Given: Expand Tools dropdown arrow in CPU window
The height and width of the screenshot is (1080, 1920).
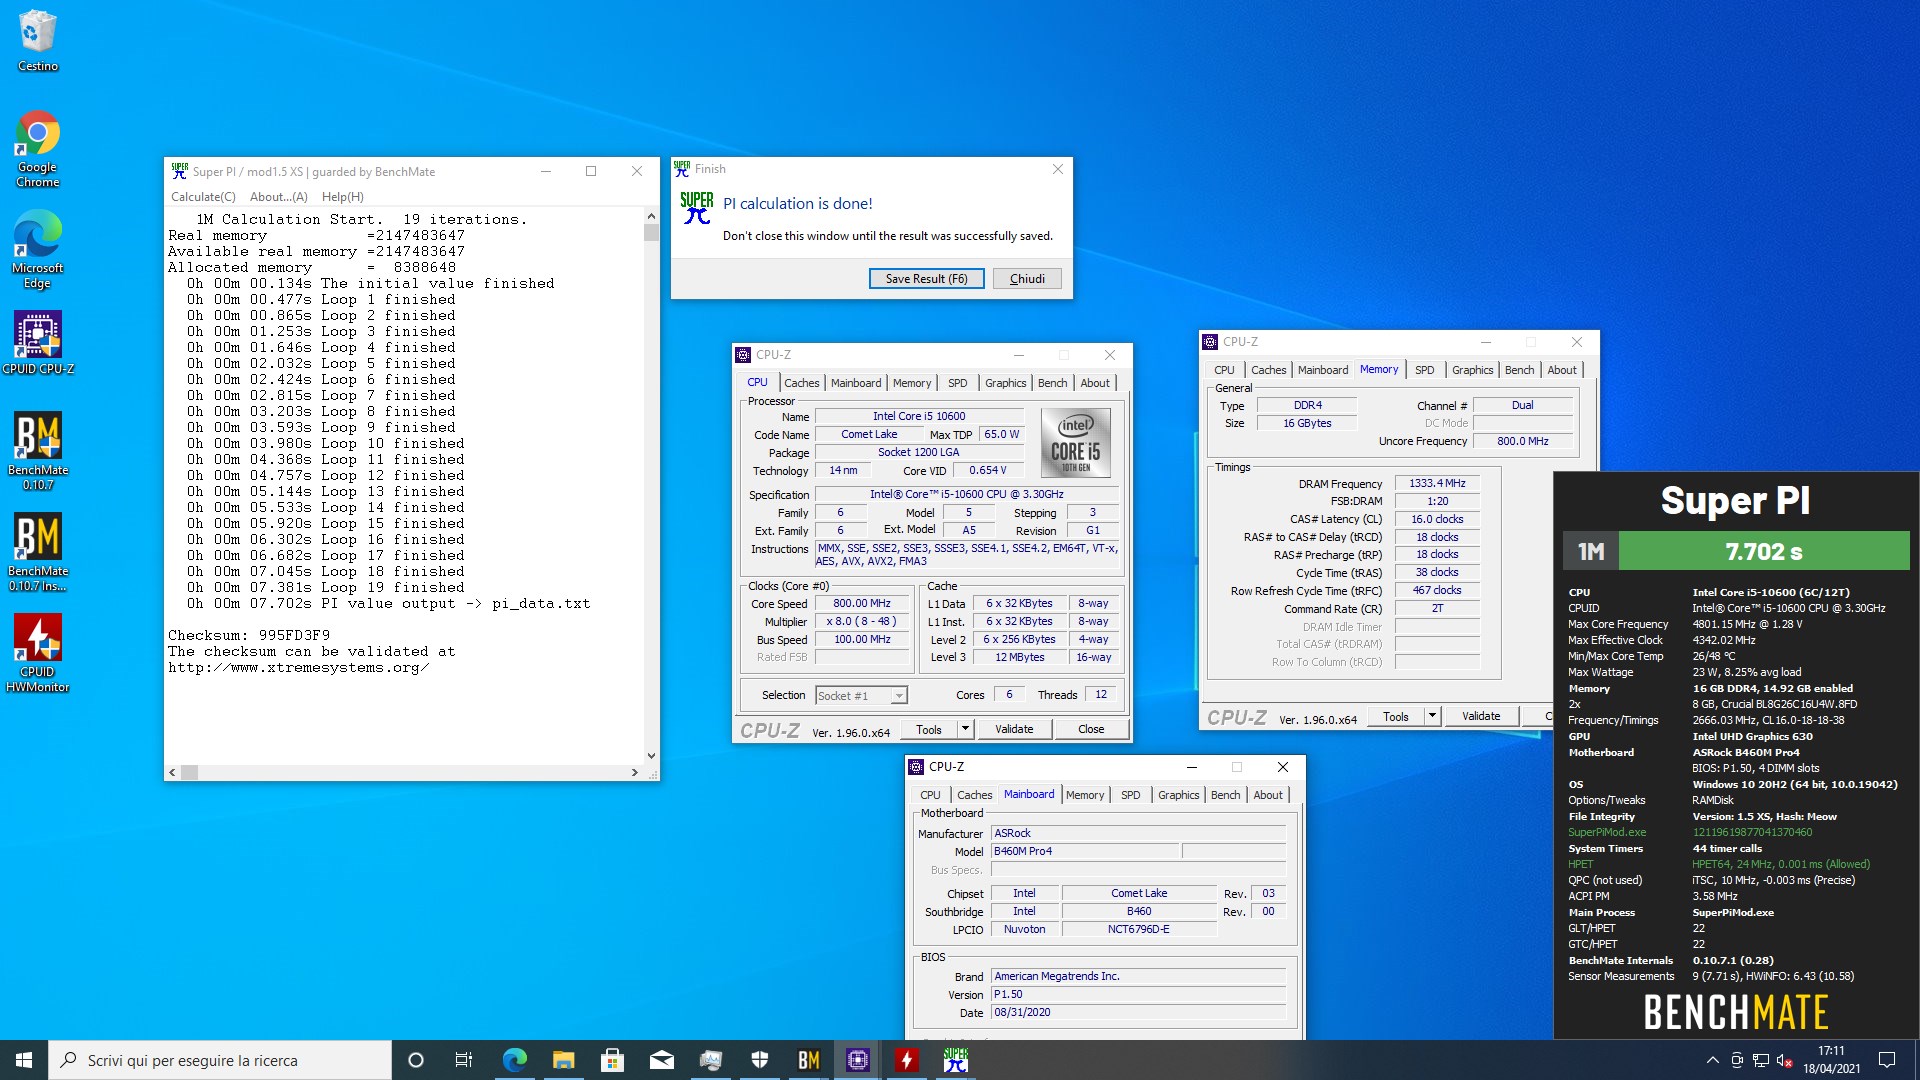Looking at the screenshot, I should 965,730.
